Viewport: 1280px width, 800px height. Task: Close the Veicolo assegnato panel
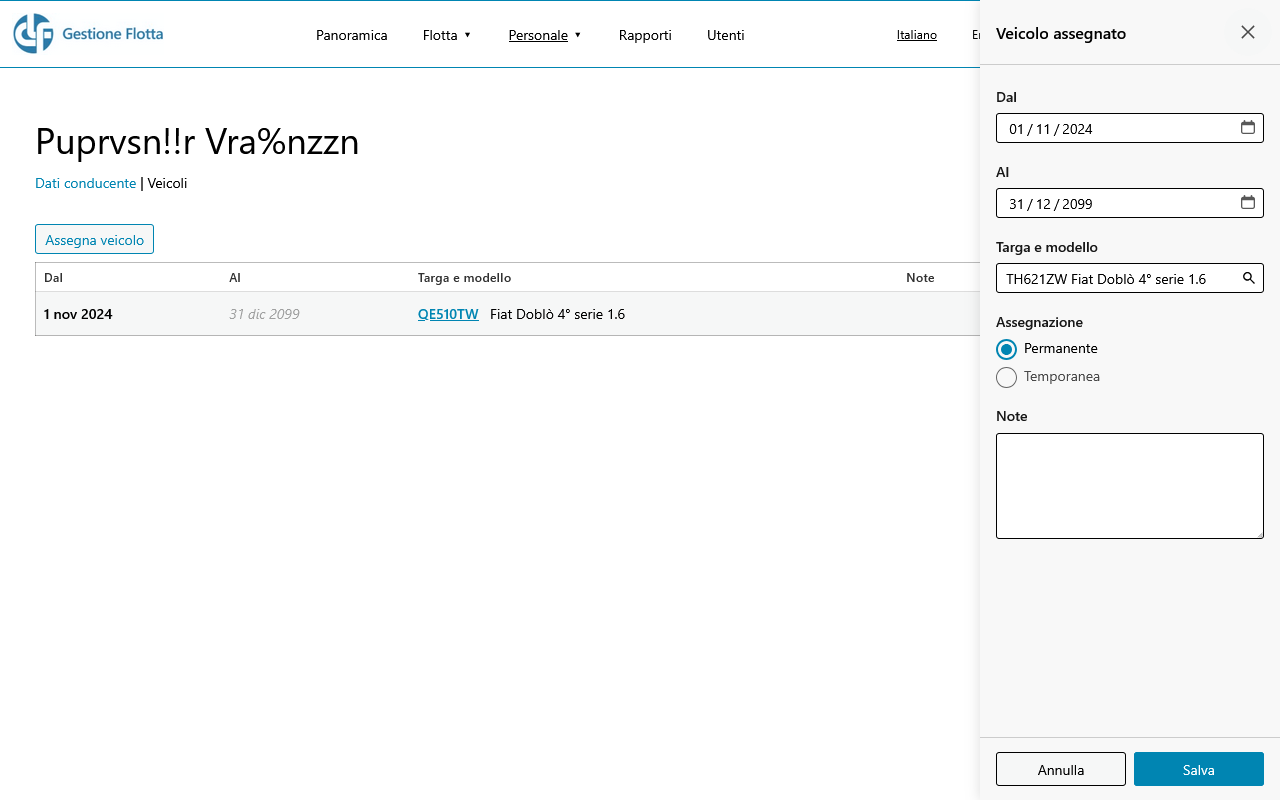[1248, 32]
